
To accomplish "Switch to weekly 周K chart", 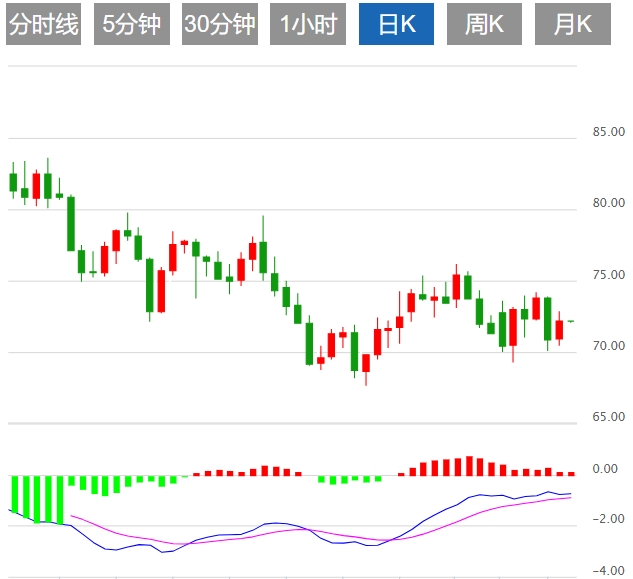I will [484, 25].
